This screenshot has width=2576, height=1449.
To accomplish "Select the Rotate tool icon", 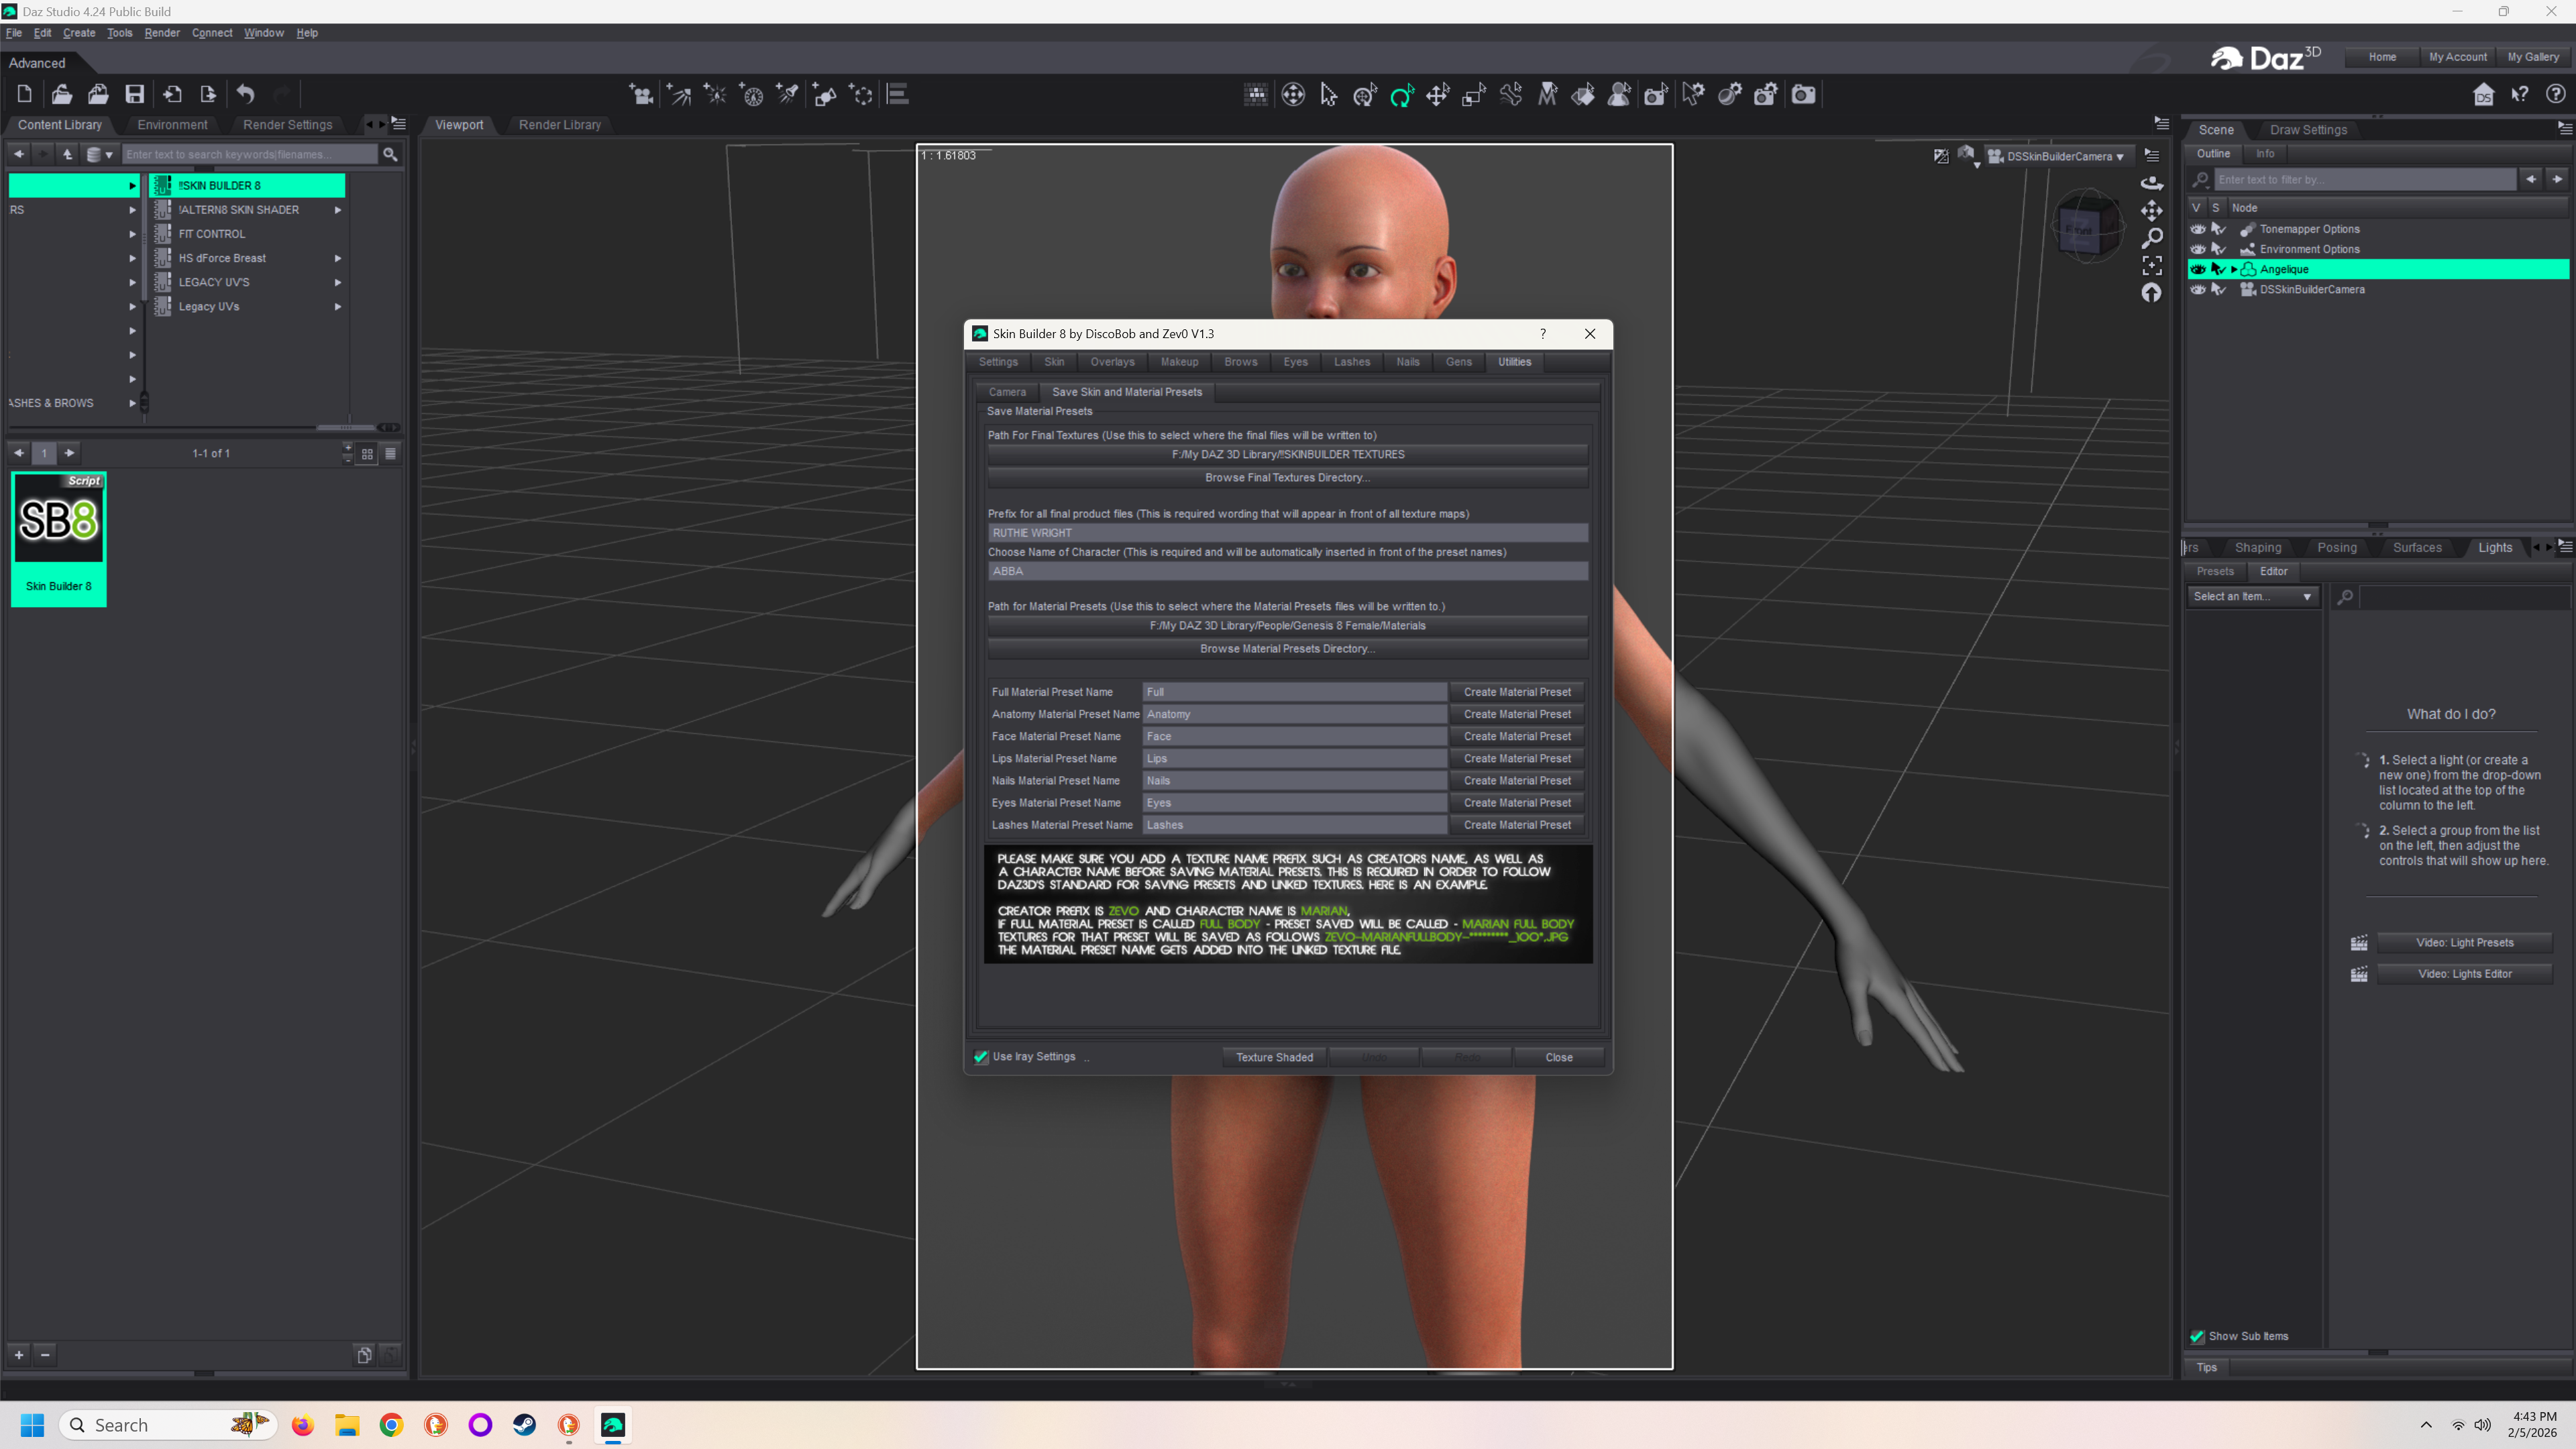I will tap(1401, 95).
